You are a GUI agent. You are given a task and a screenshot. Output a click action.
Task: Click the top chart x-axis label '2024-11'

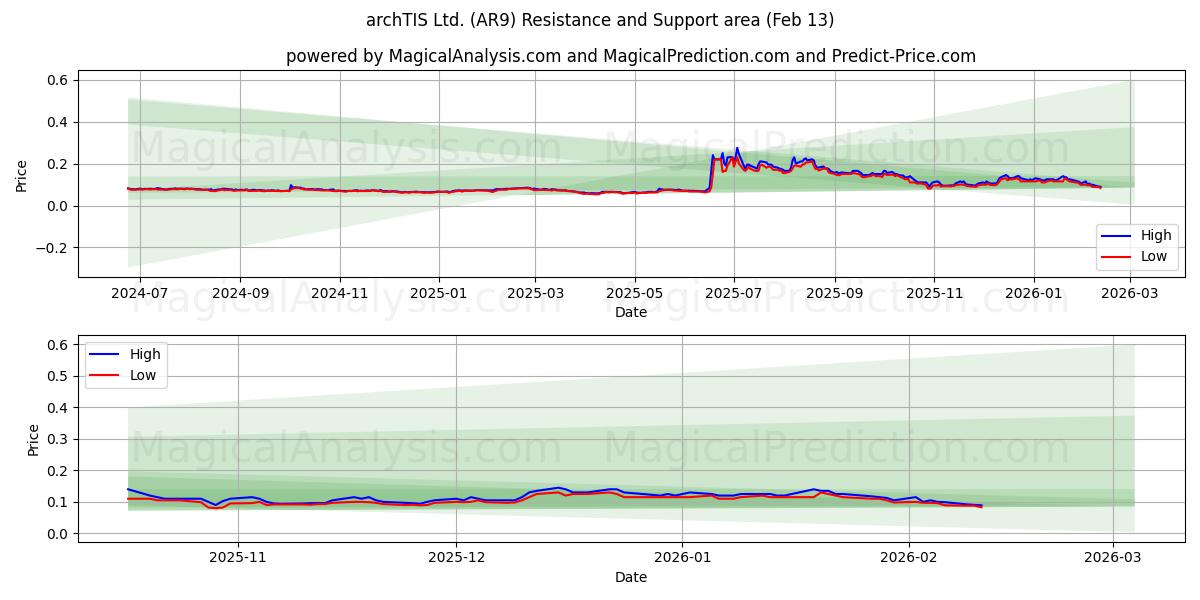[340, 293]
